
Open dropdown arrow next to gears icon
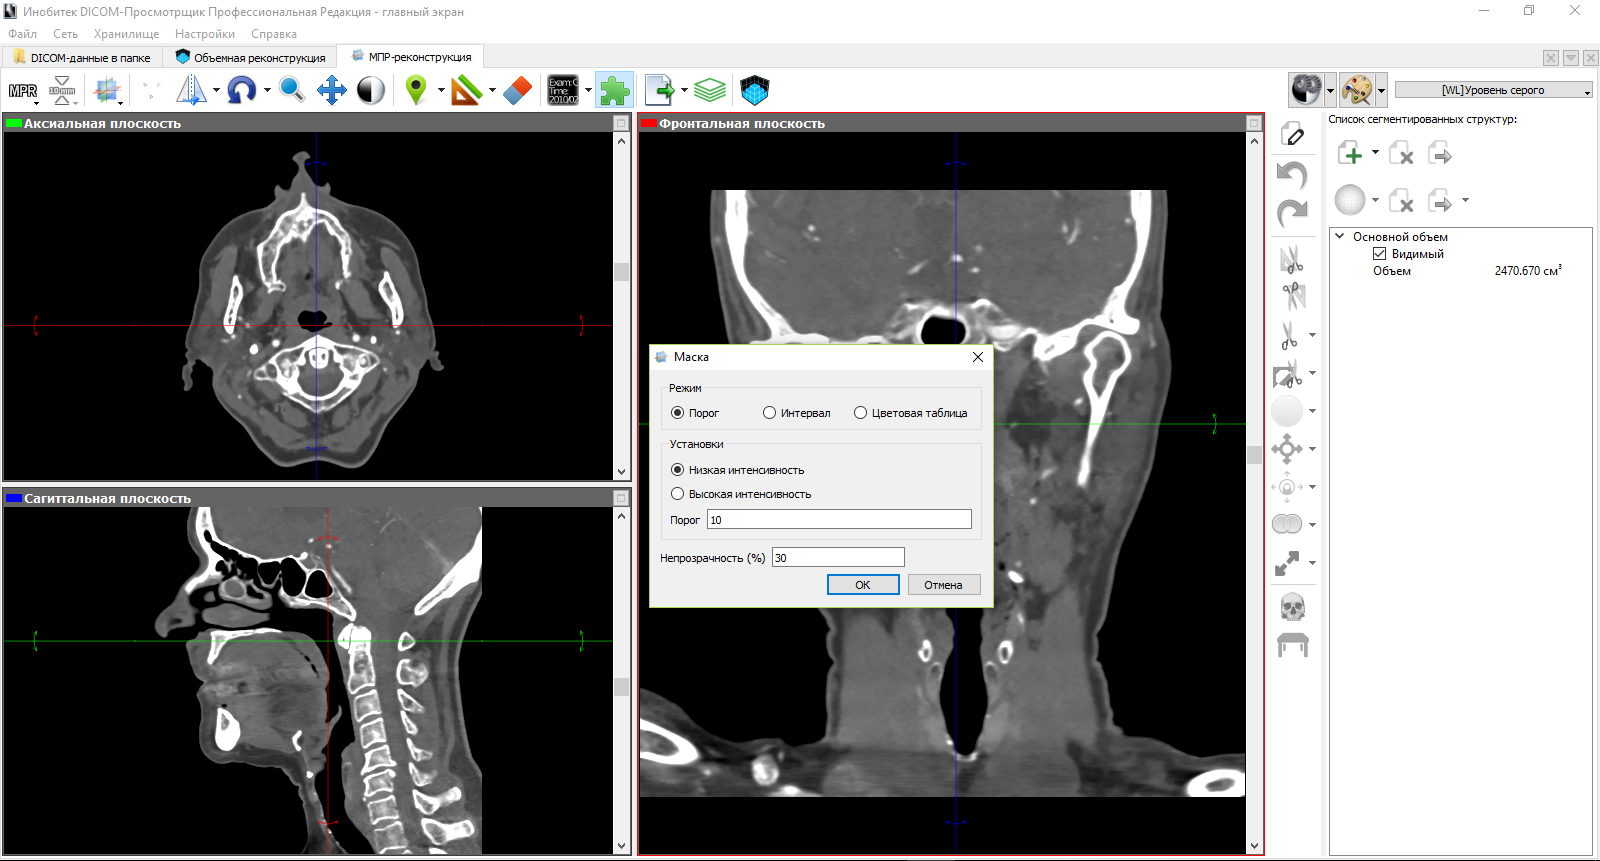1330,90
